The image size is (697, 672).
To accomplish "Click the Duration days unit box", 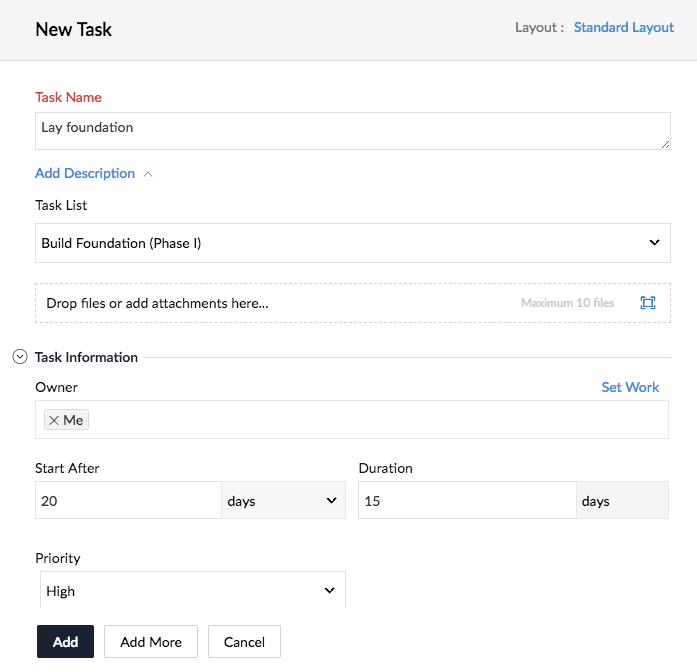I will pyautogui.click(x=622, y=501).
